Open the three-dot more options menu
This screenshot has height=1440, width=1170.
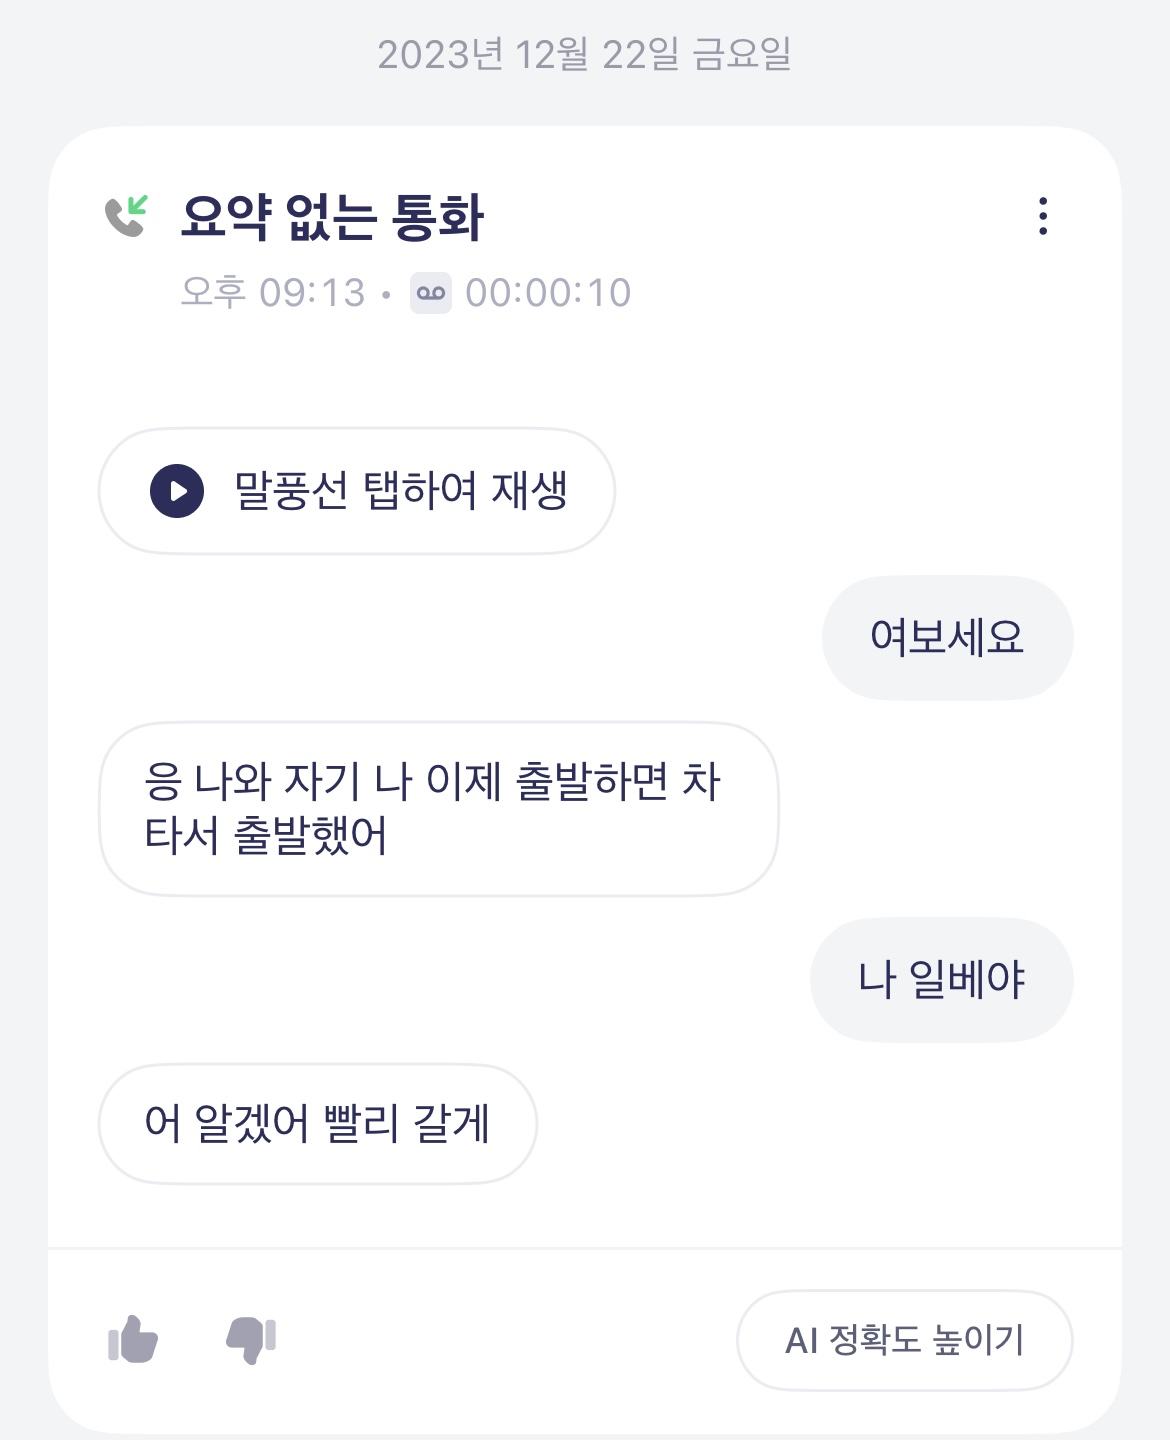[1043, 216]
